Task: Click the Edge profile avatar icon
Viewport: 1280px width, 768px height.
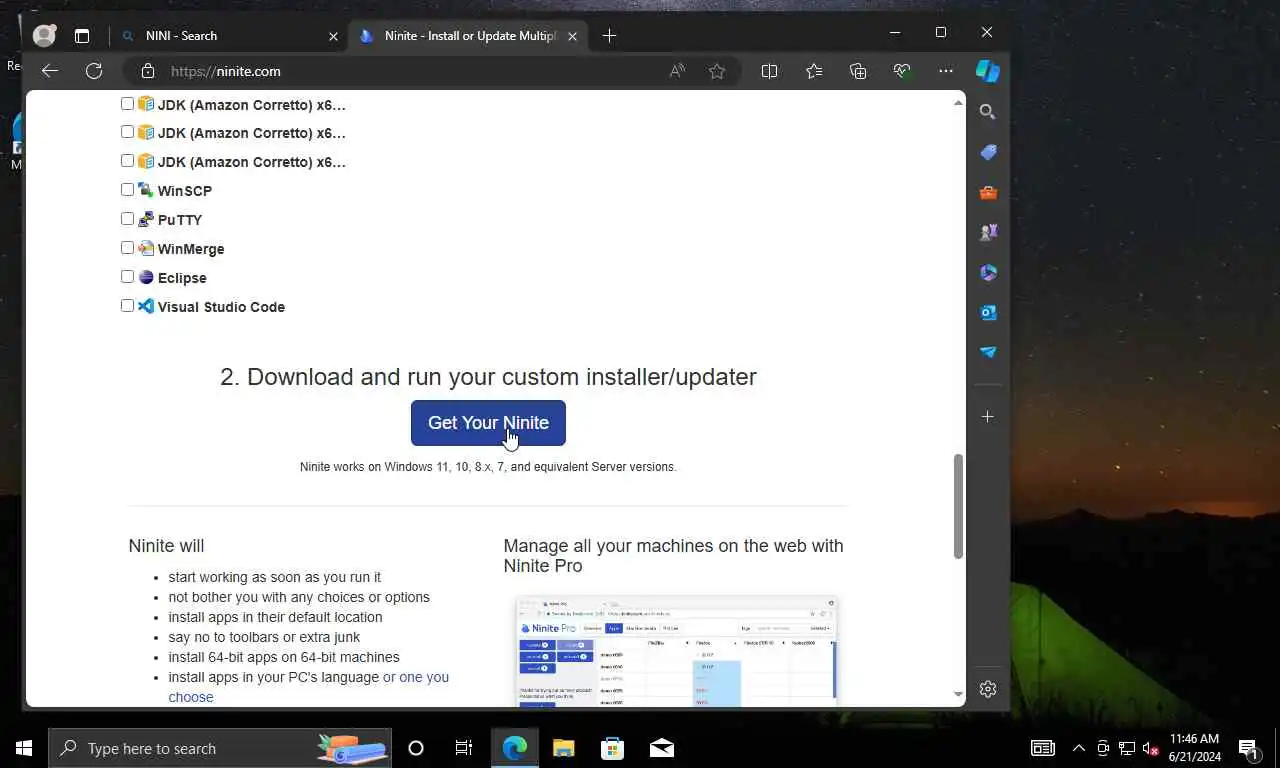Action: pos(44,35)
